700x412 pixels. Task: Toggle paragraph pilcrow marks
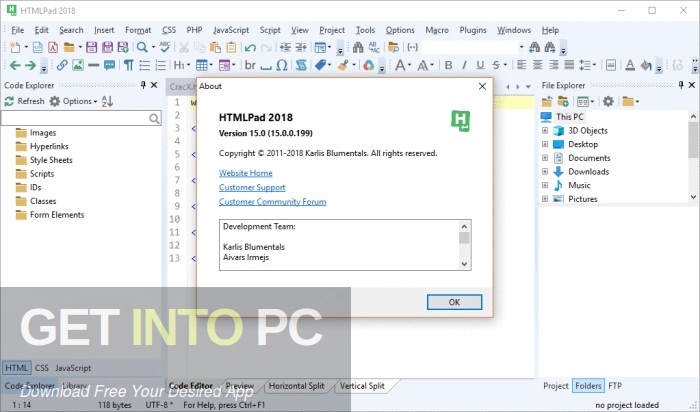click(x=129, y=66)
